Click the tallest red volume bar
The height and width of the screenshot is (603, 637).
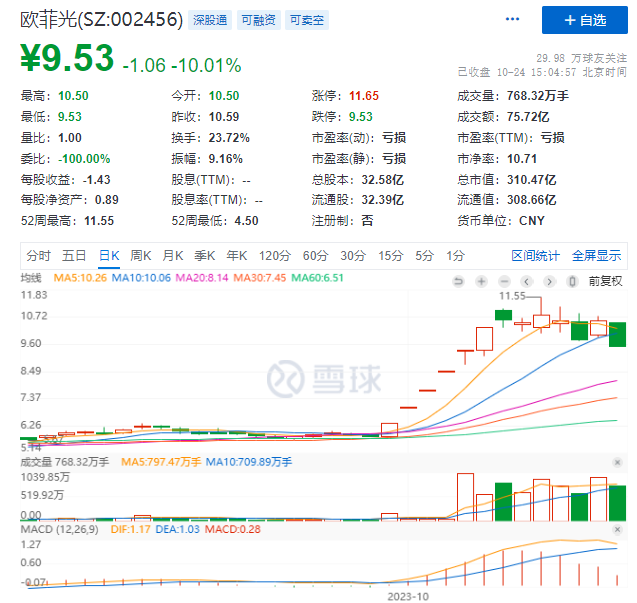465,497
